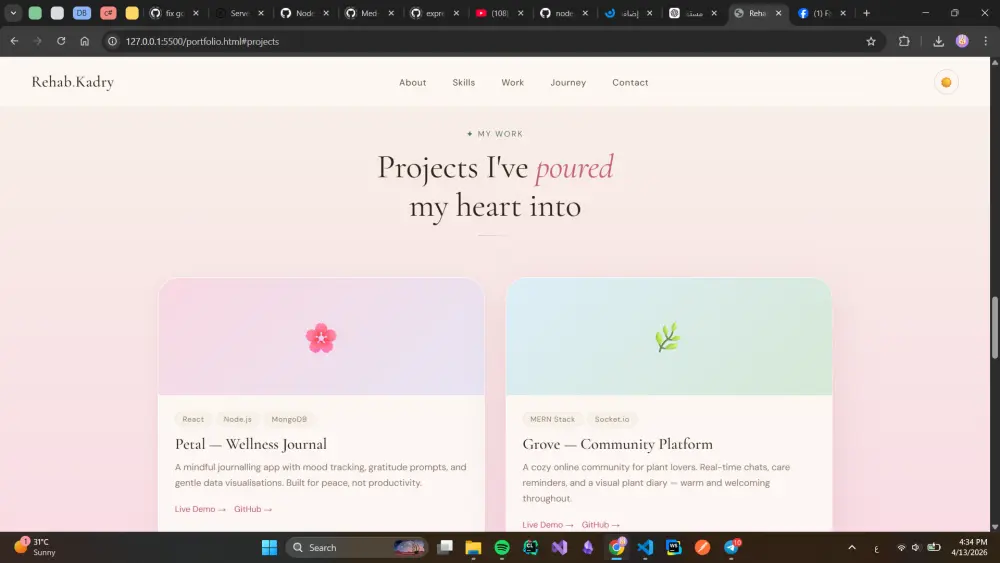Open GitHub link for Grove Community Platform
The image size is (1000, 563).
click(600, 525)
